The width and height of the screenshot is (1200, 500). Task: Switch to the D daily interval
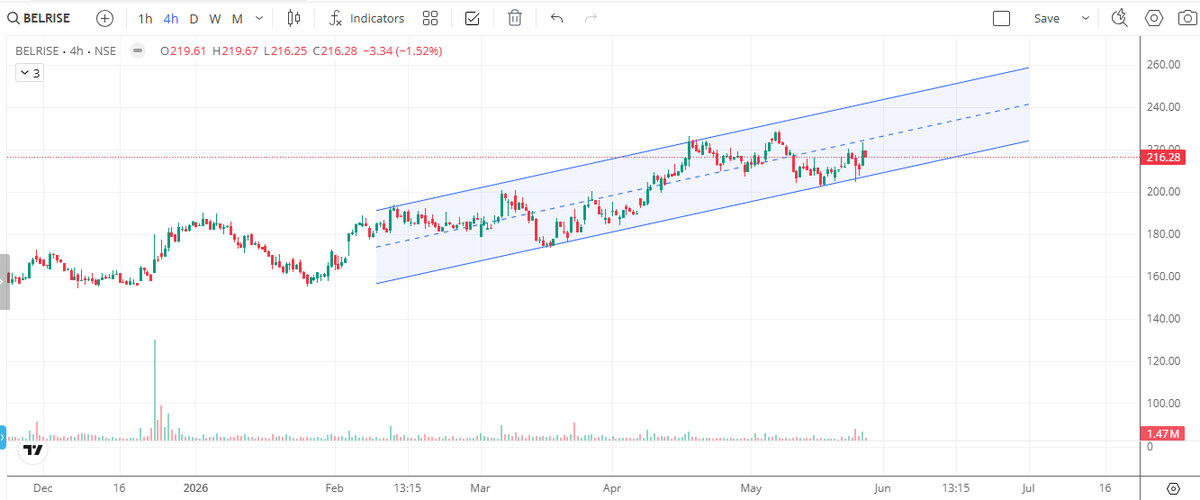click(x=193, y=18)
